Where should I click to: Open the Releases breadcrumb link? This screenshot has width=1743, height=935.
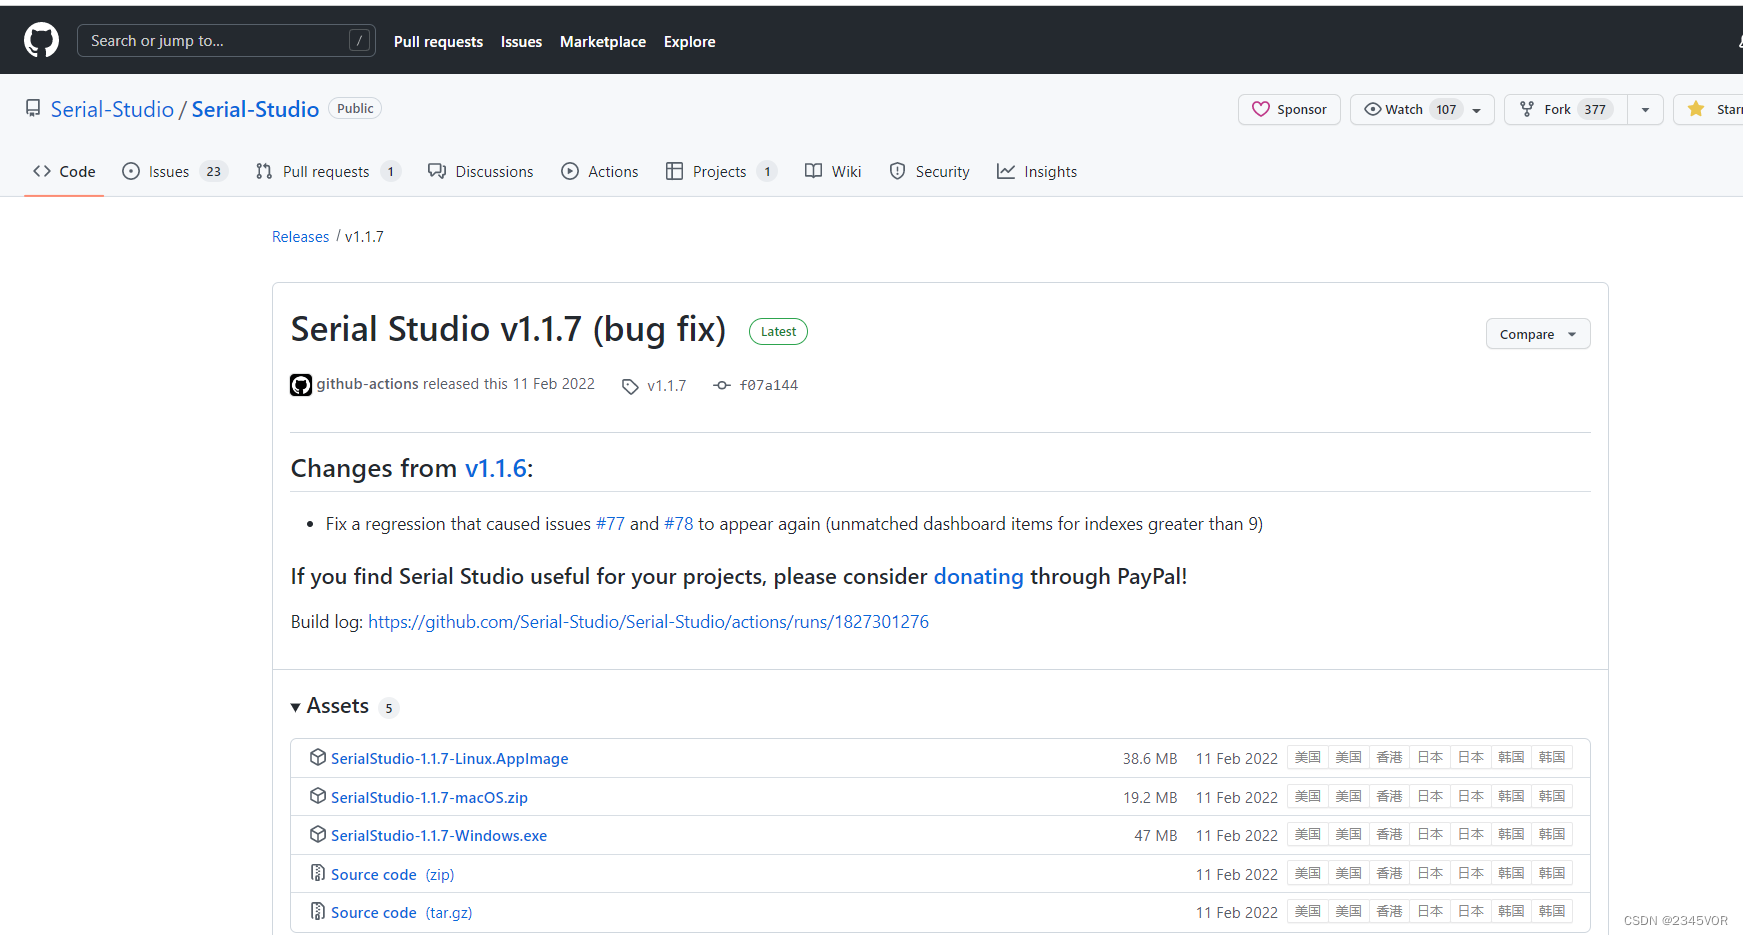coord(300,237)
